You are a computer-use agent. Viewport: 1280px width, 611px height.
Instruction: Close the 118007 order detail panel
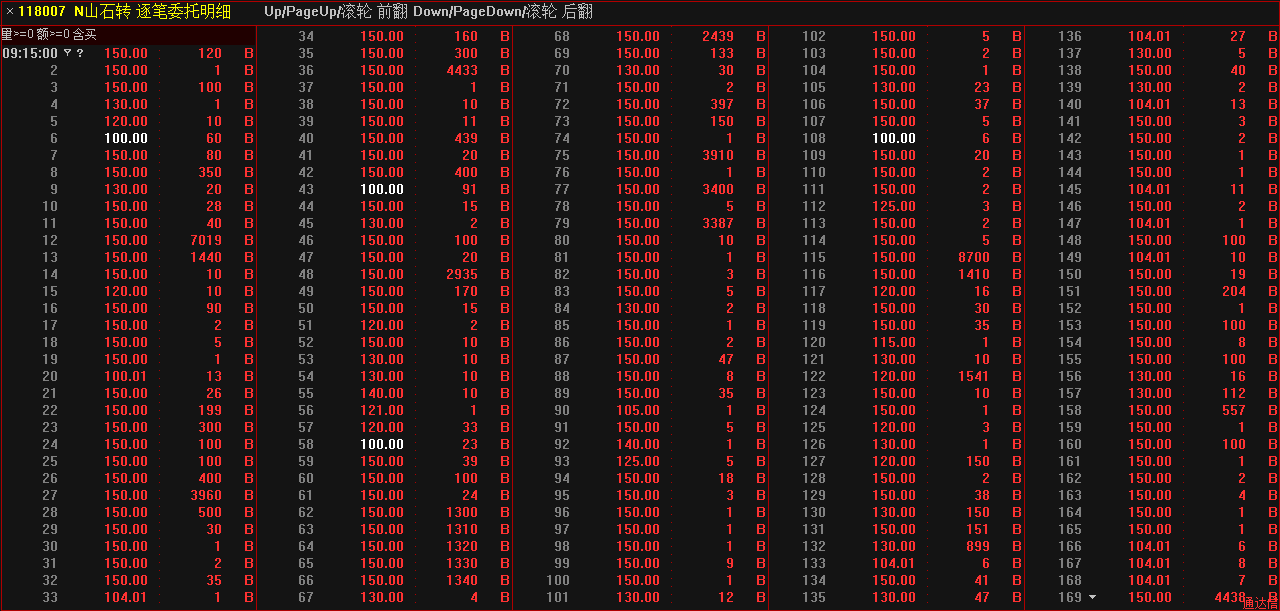pos(8,12)
